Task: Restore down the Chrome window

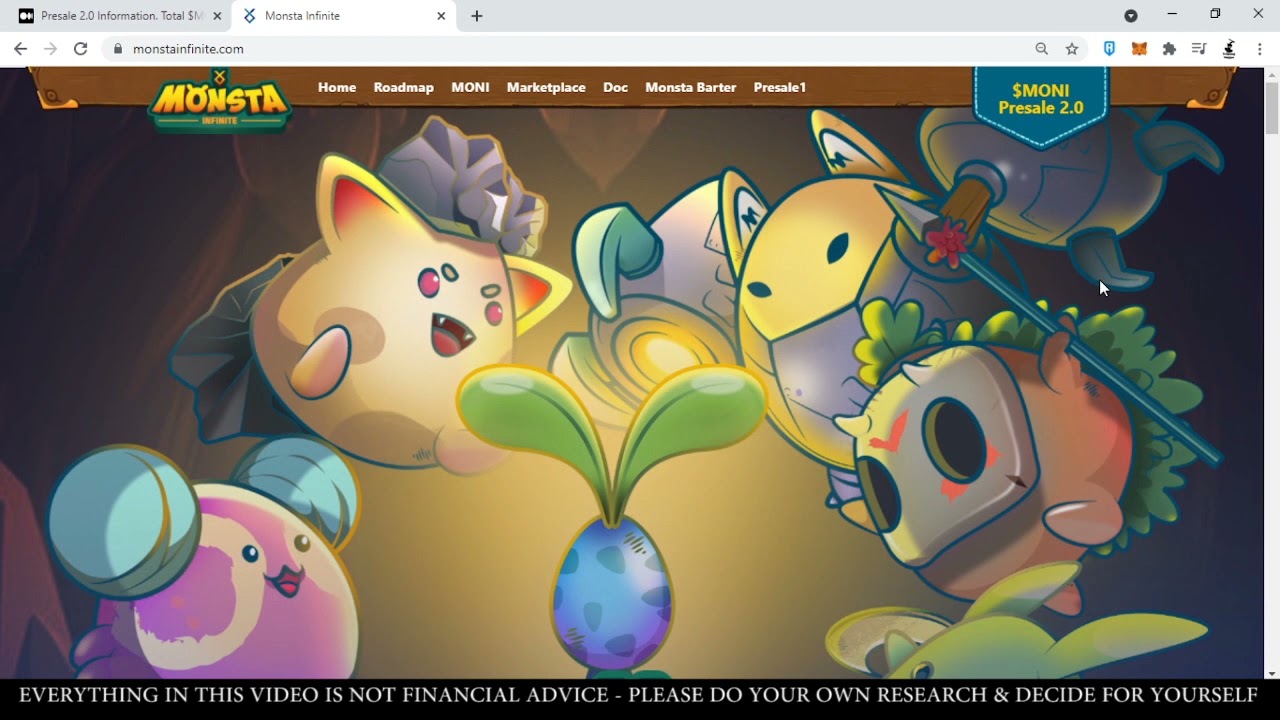Action: [1215, 14]
